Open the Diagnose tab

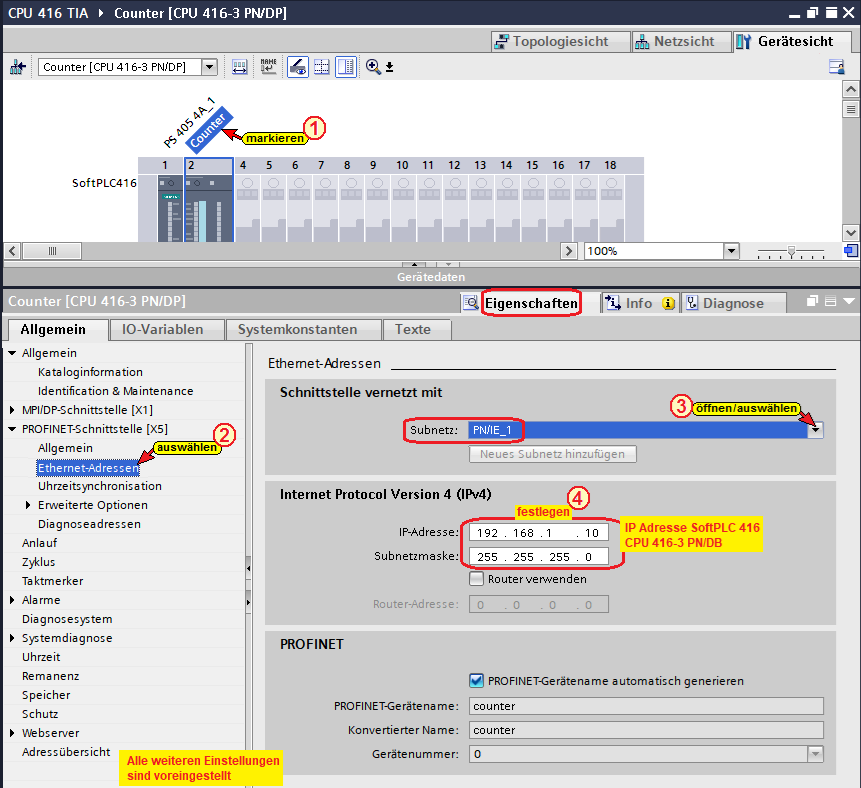click(734, 303)
